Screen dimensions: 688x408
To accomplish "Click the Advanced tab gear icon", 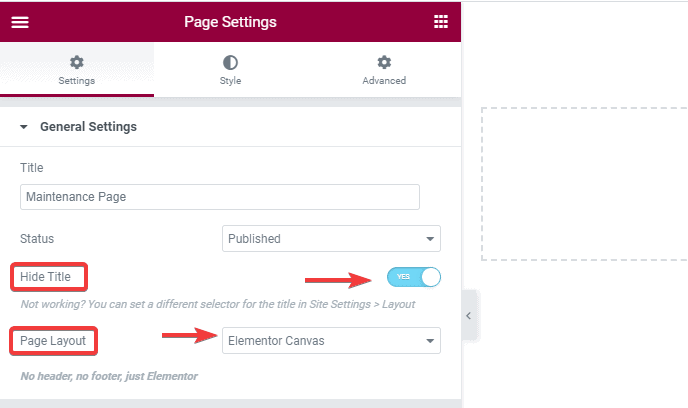I will point(384,62).
